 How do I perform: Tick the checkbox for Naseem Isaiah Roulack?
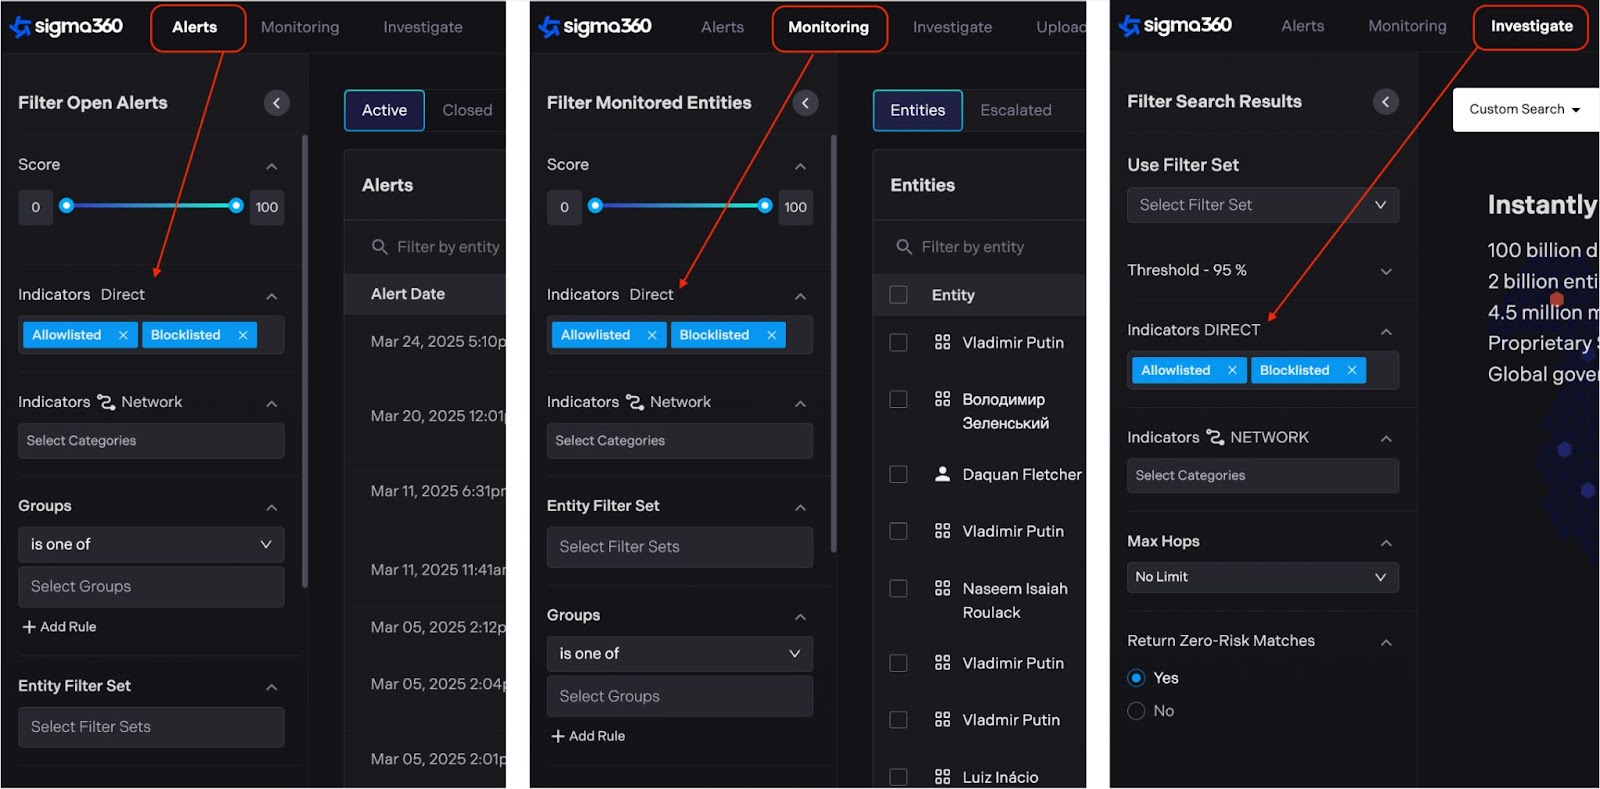[898, 589]
